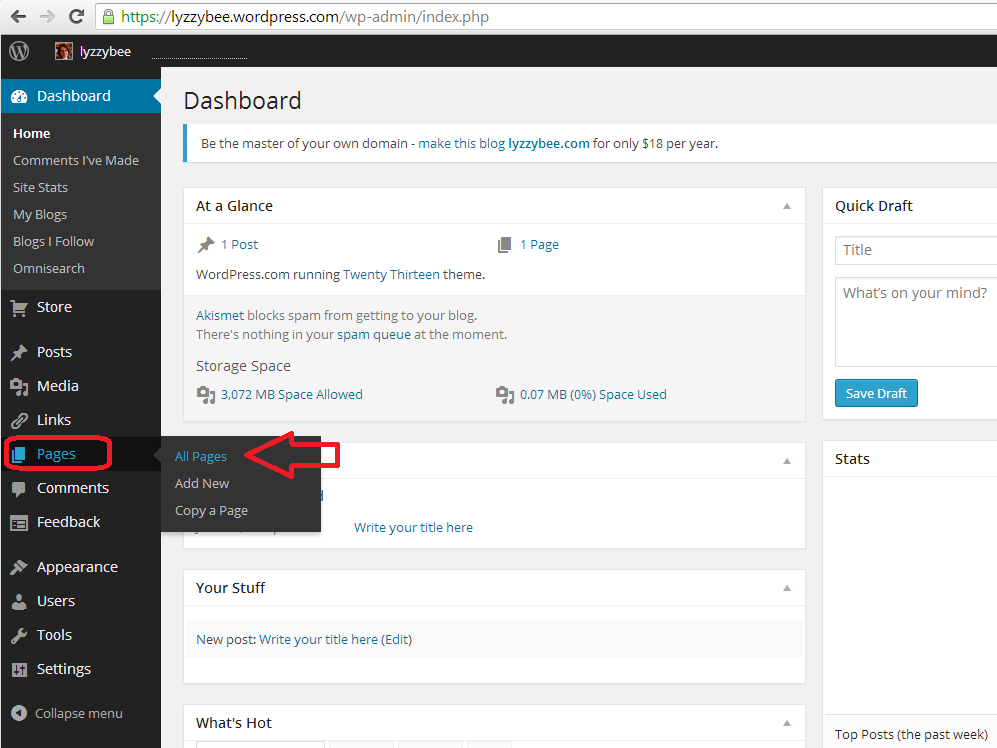This screenshot has height=748, width=997.
Task: Click the Links chain icon
Action: click(19, 420)
